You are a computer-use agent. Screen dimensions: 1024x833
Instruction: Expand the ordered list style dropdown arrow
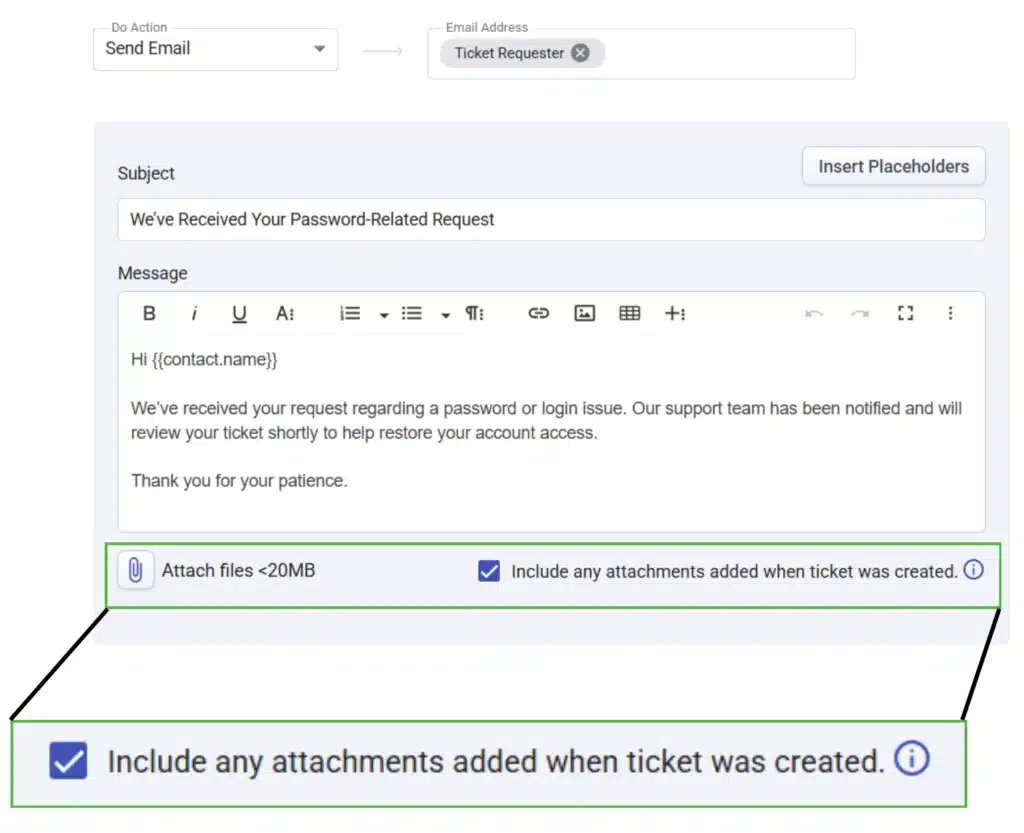tap(384, 315)
